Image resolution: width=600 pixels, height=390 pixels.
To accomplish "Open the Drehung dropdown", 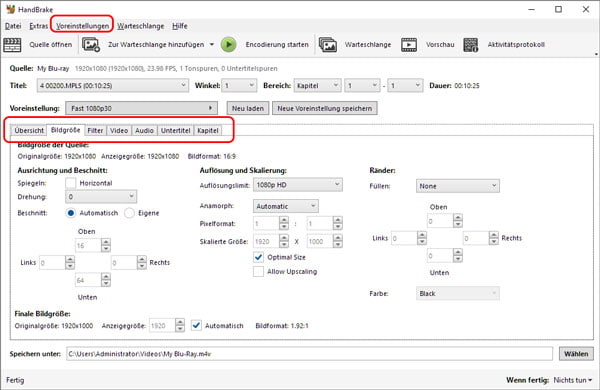I will (101, 197).
